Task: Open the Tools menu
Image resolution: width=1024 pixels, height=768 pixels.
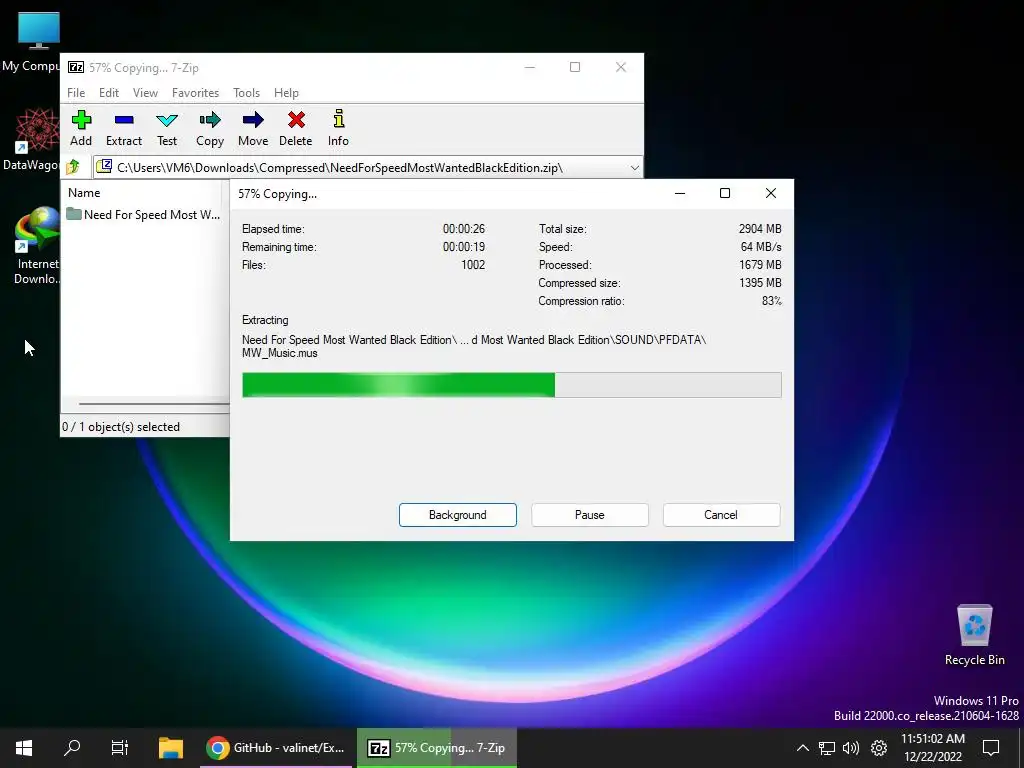Action: 246,93
